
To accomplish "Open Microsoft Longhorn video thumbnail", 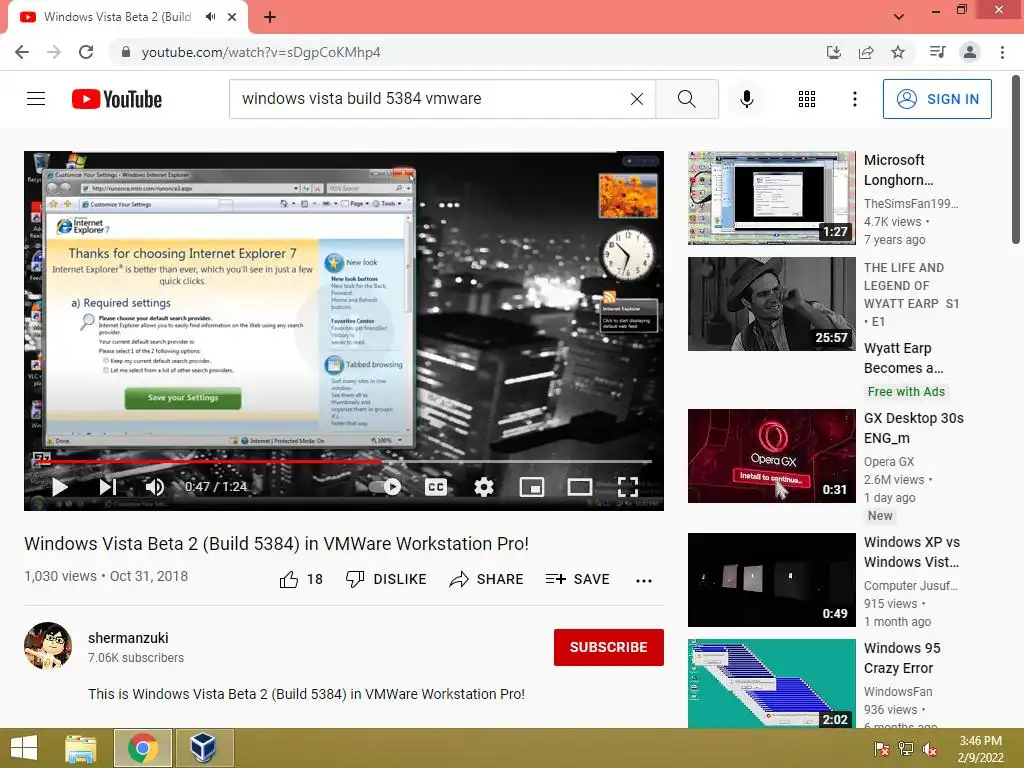I will point(771,198).
